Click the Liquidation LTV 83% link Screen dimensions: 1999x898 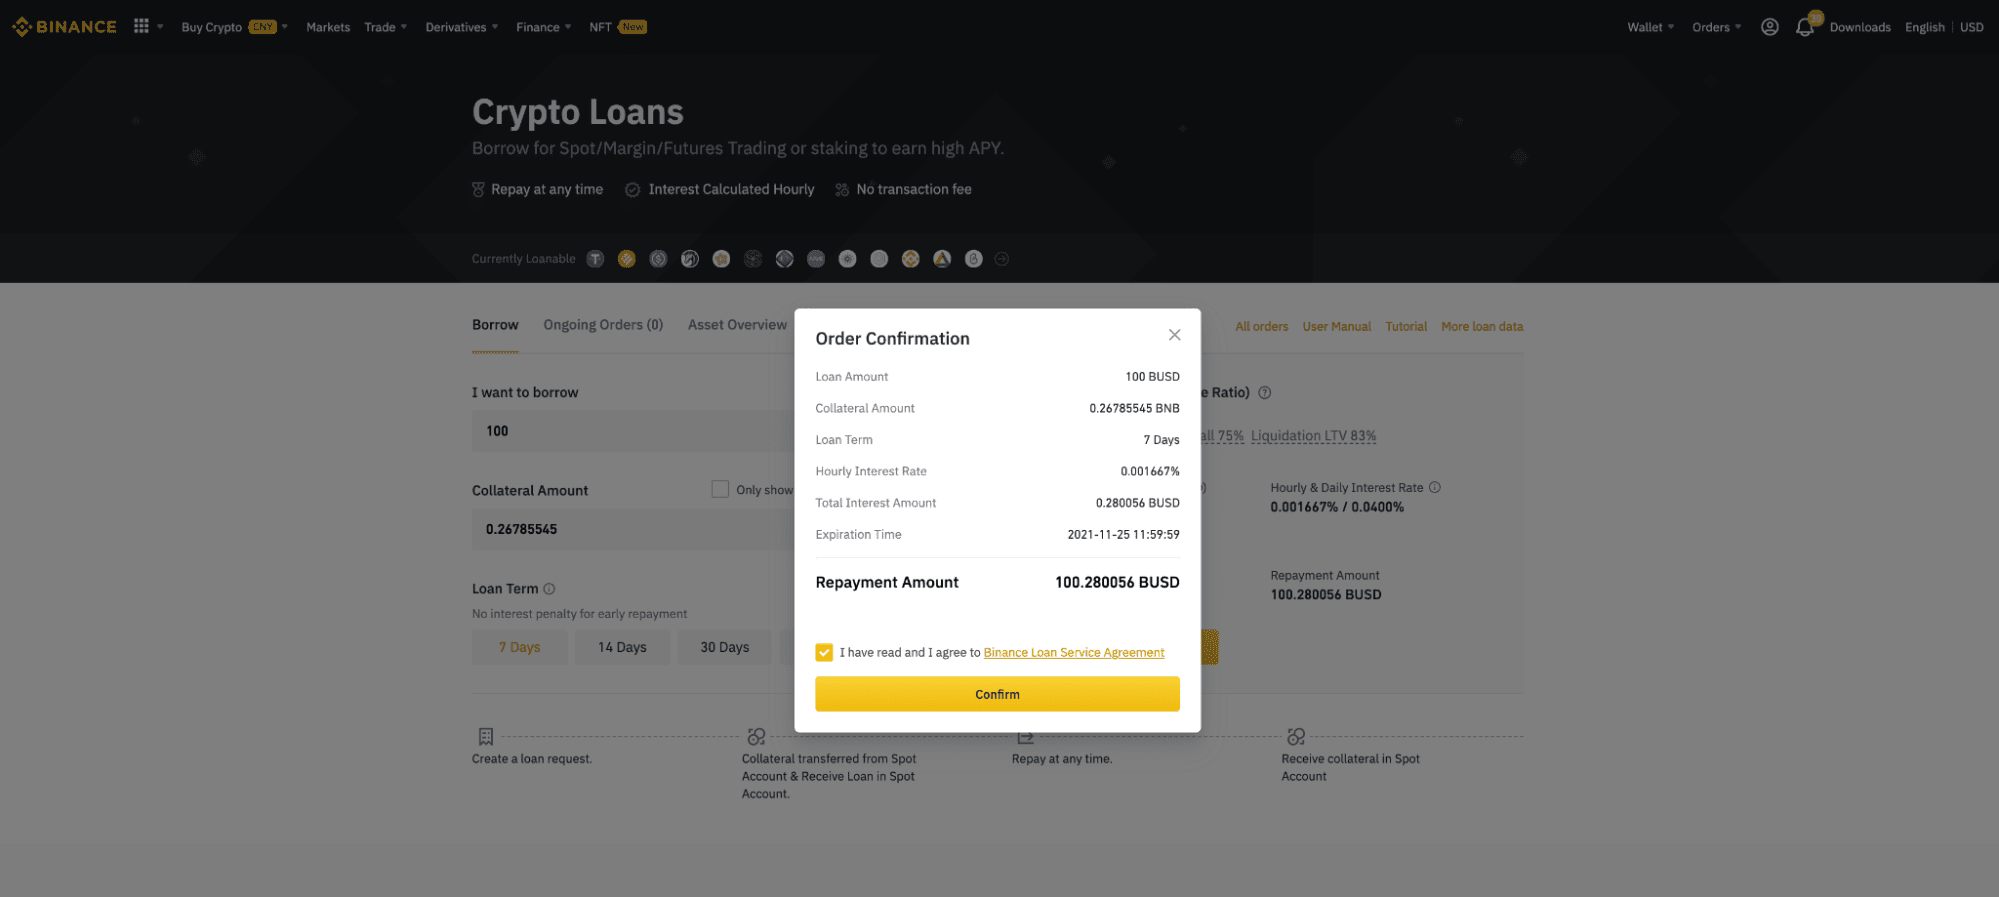[1313, 436]
